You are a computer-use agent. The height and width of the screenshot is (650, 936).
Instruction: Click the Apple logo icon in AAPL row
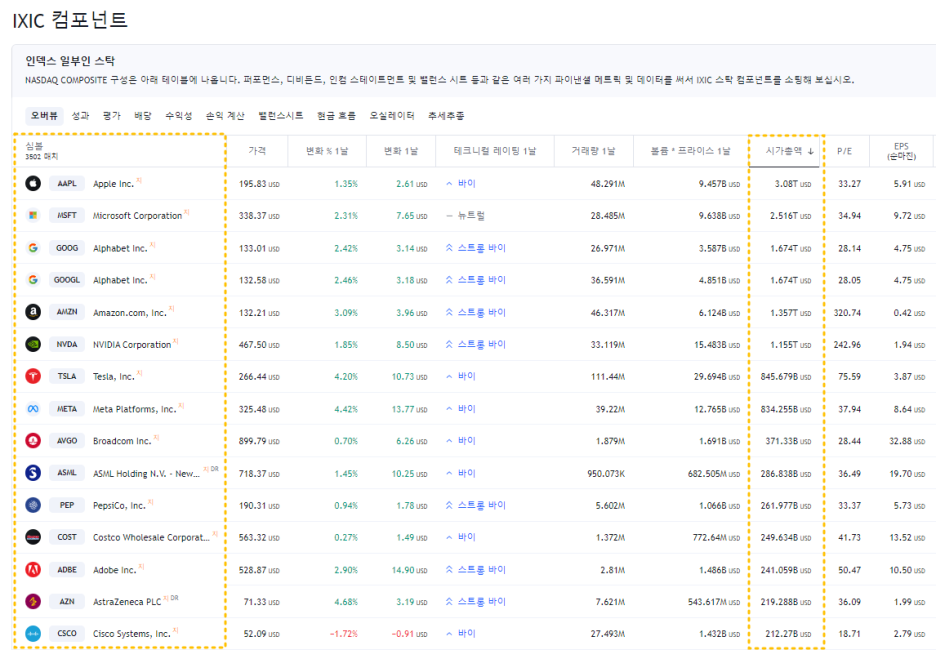pos(33,183)
